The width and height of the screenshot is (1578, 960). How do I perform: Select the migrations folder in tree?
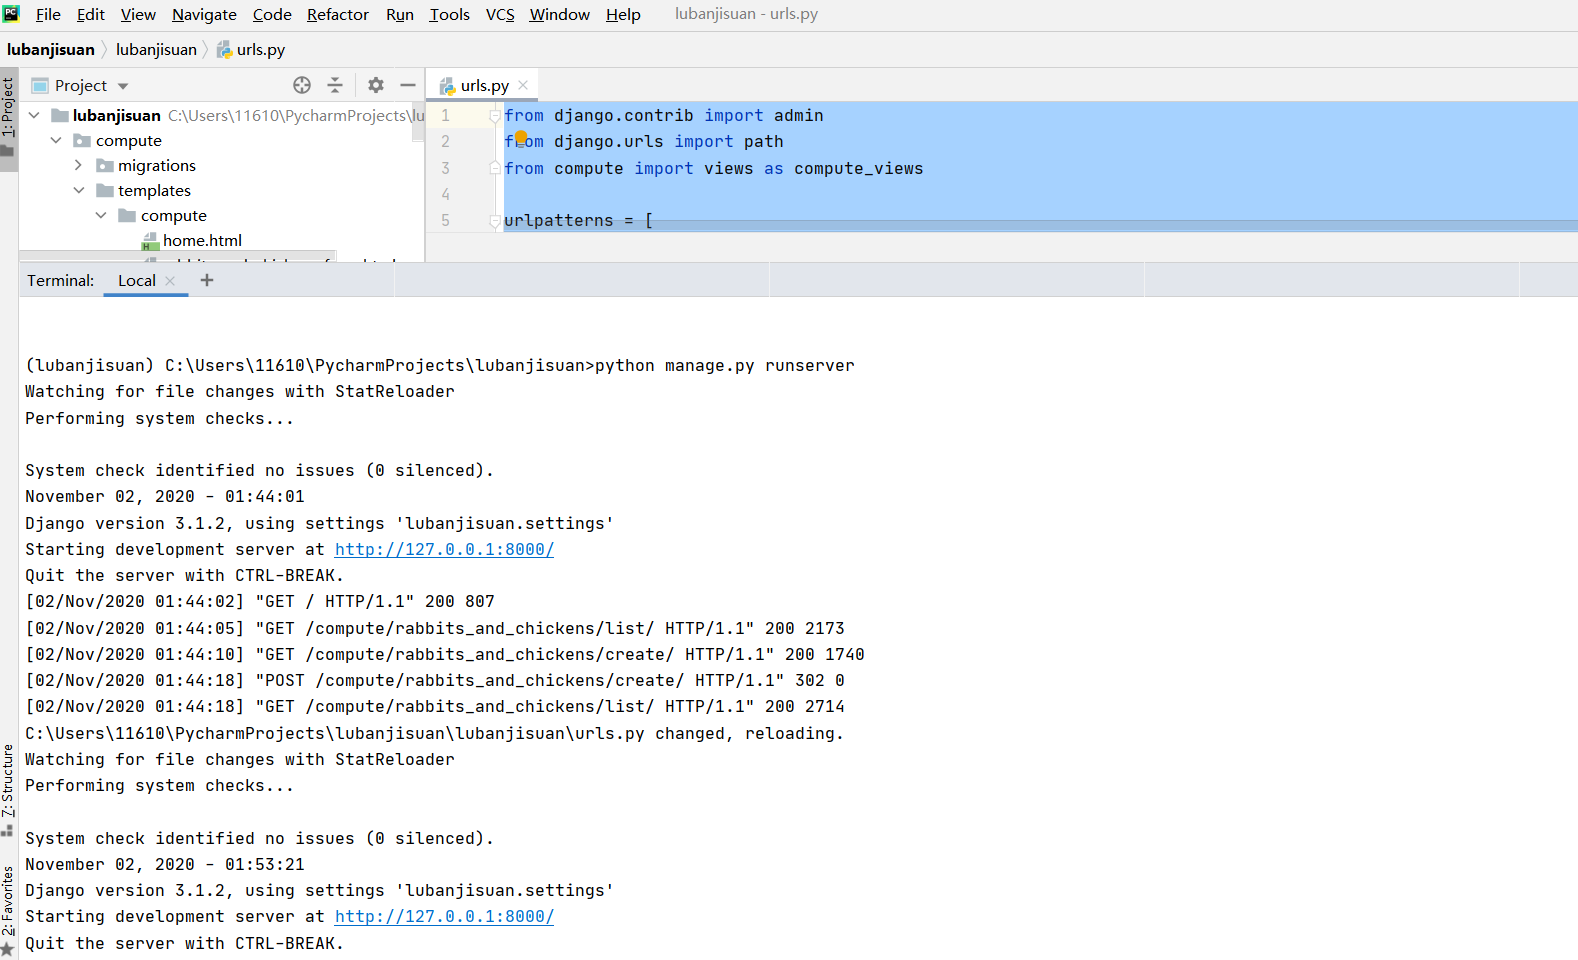point(157,165)
